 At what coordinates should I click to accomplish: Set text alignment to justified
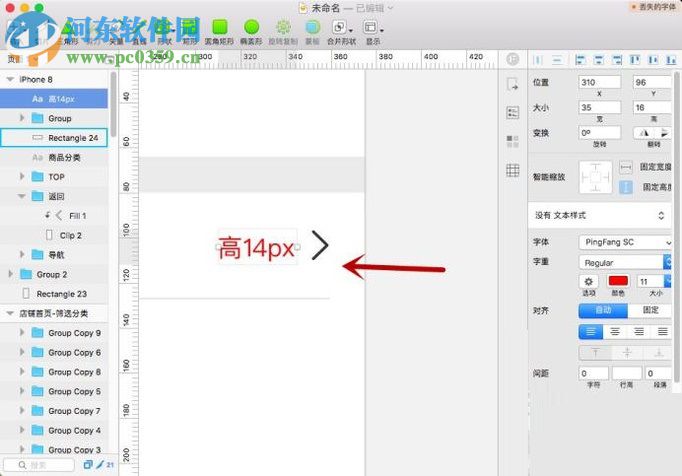[662, 332]
